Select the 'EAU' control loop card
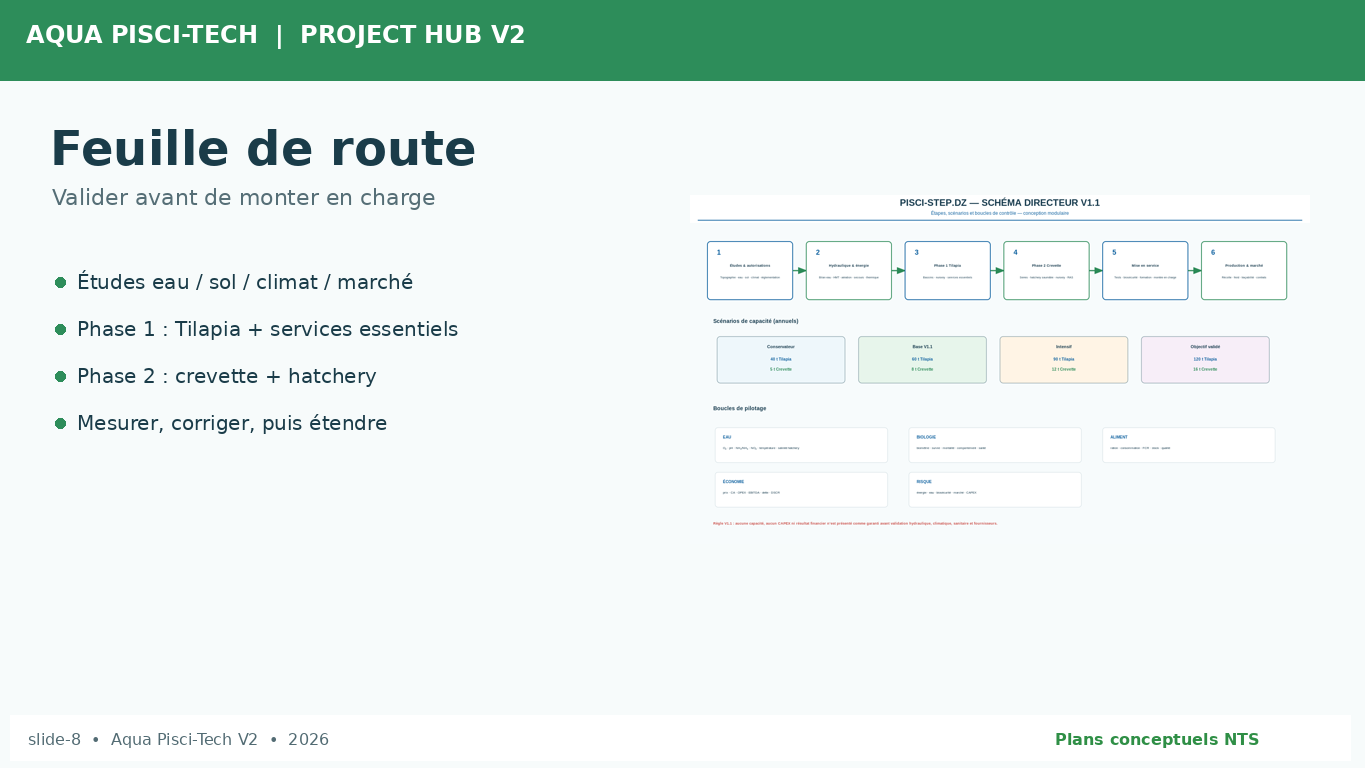1365x768 pixels. [x=801, y=445]
